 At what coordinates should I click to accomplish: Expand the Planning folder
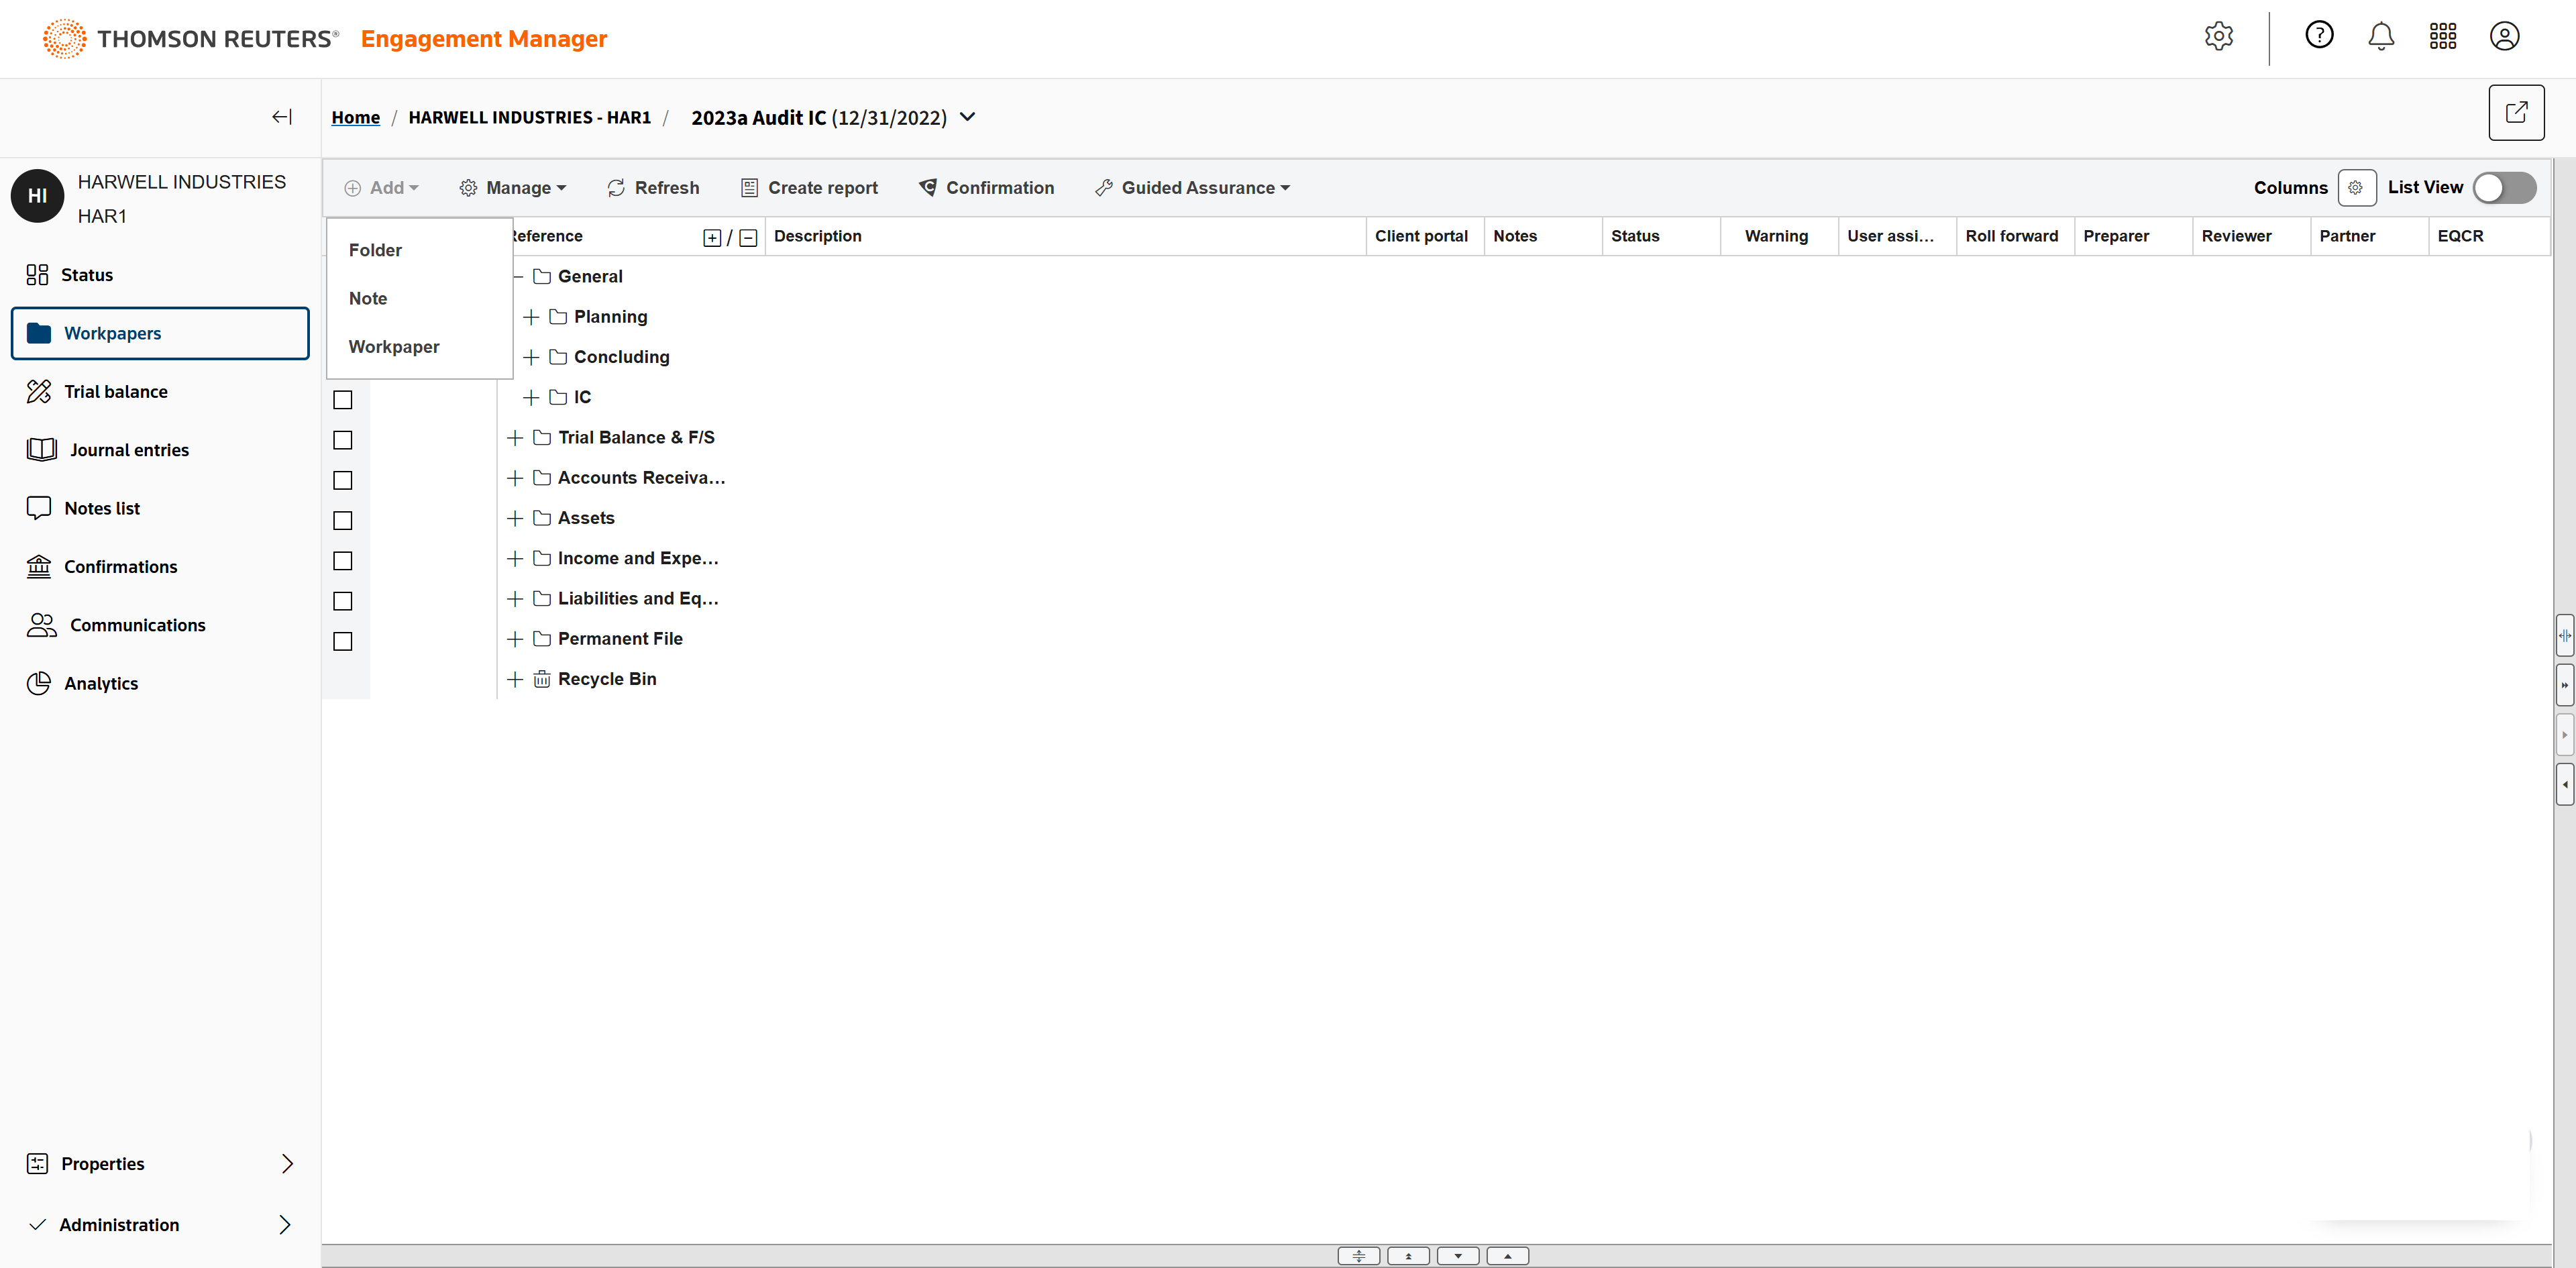tap(531, 317)
